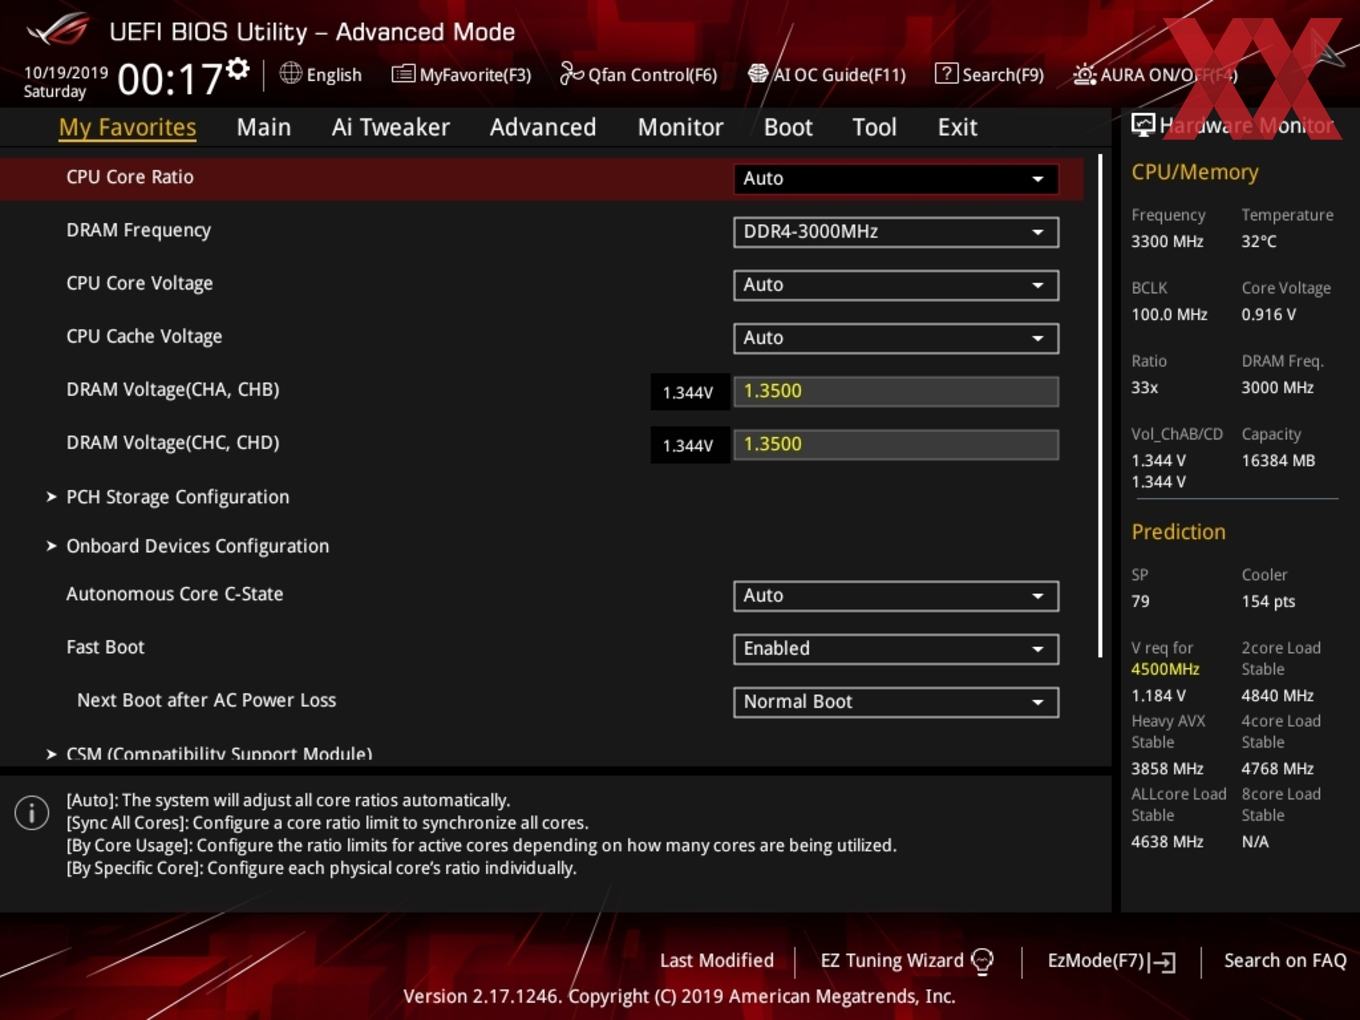The height and width of the screenshot is (1020, 1360).
Task: Select the Autonomous Core C-State label
Action: point(175,594)
